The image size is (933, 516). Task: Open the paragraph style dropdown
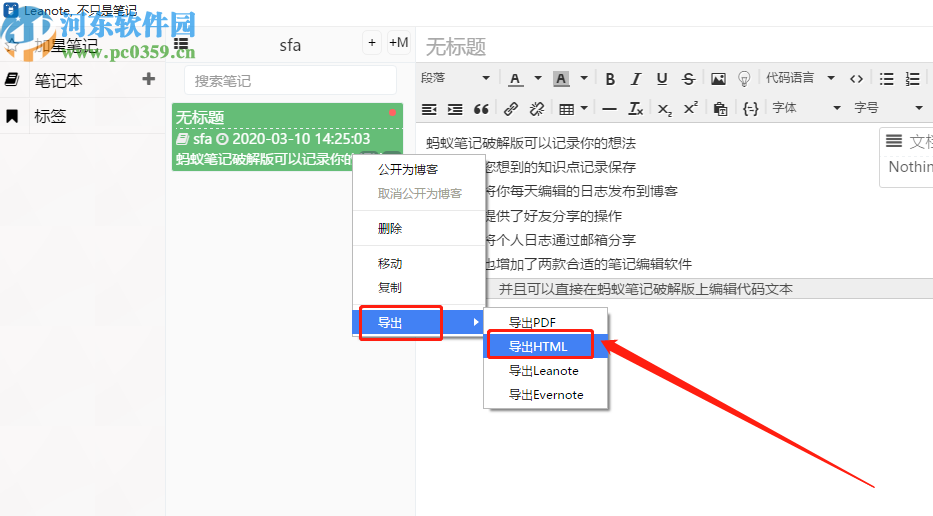455,78
